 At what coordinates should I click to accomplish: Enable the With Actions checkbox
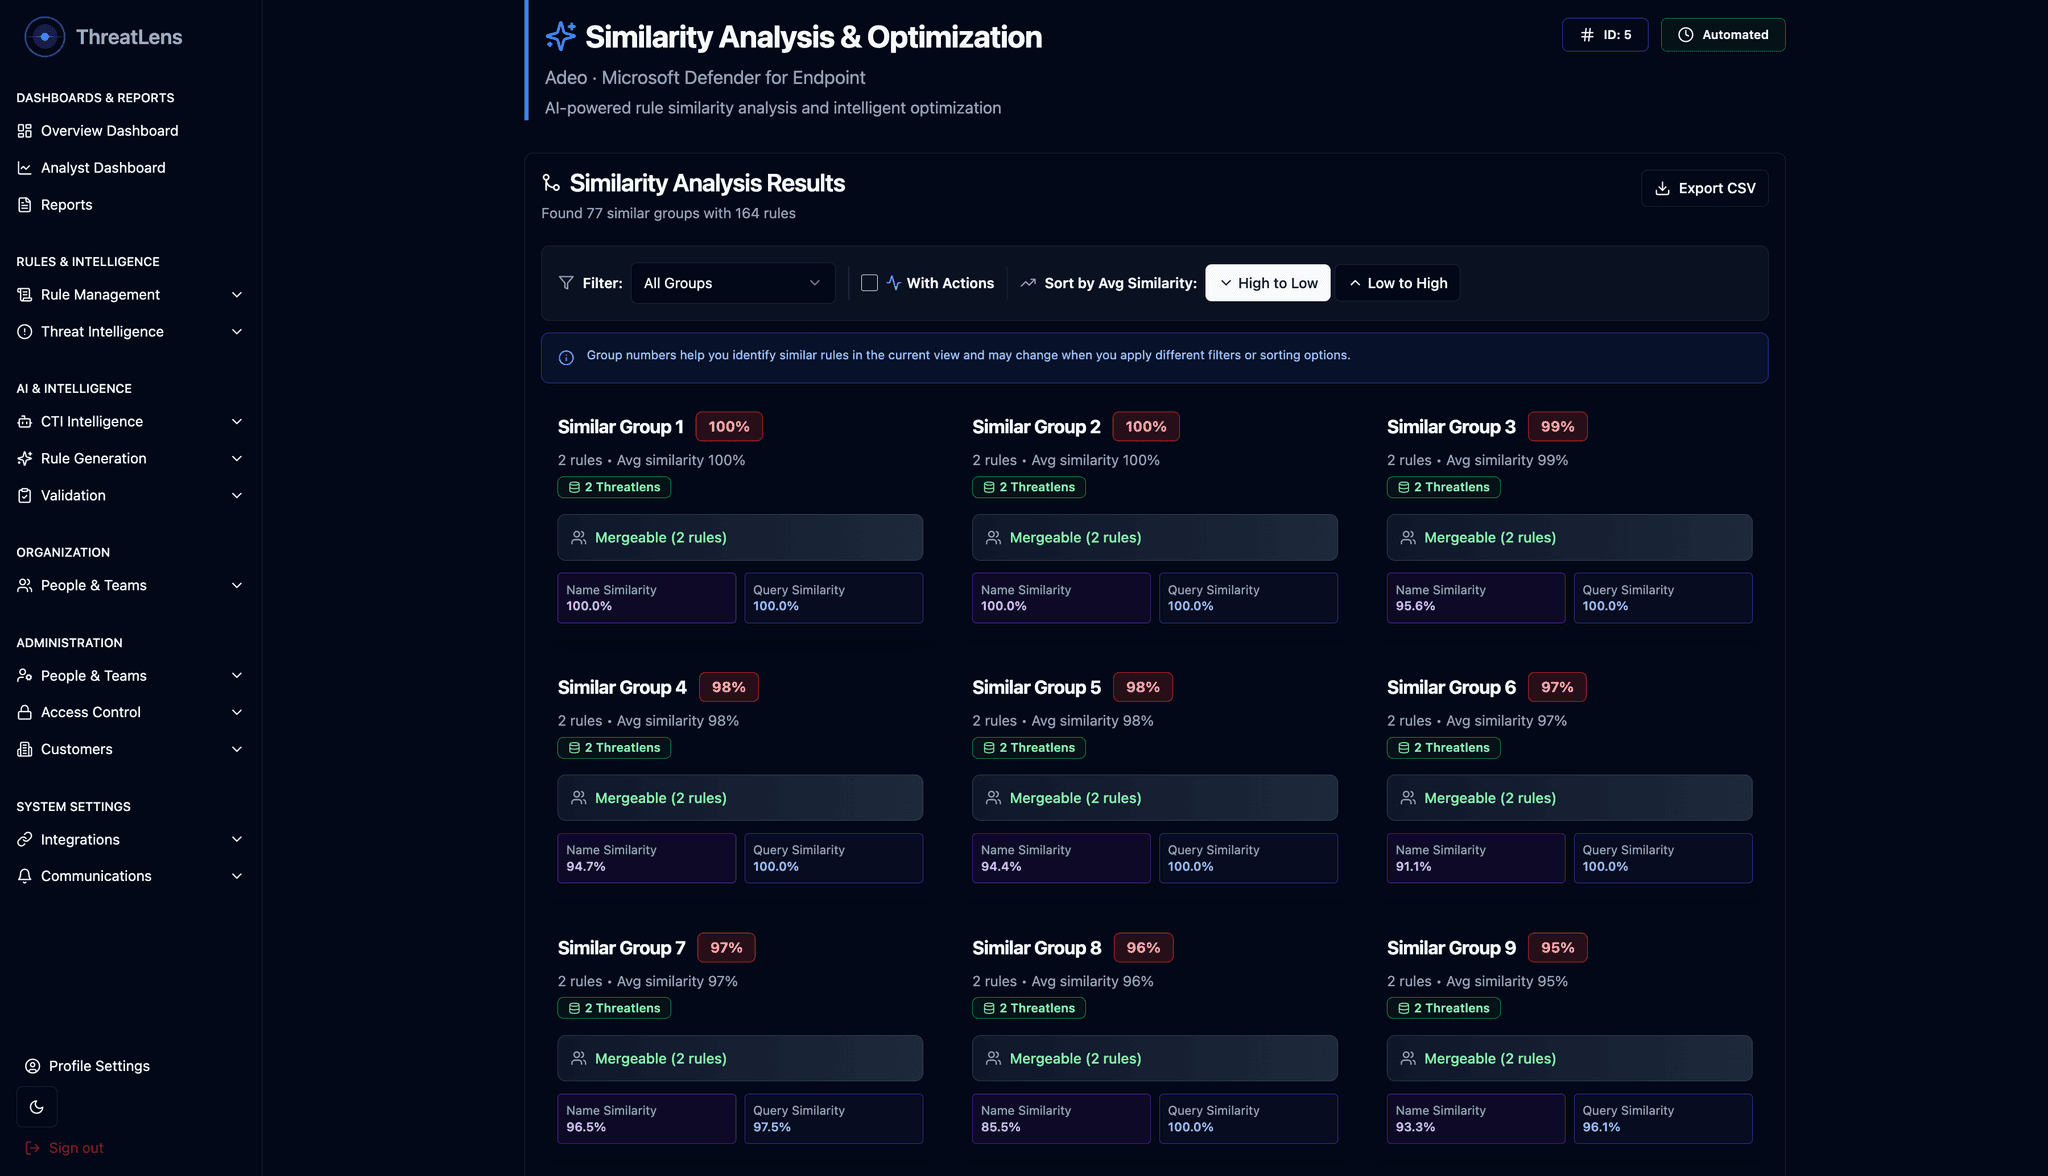tap(870, 283)
